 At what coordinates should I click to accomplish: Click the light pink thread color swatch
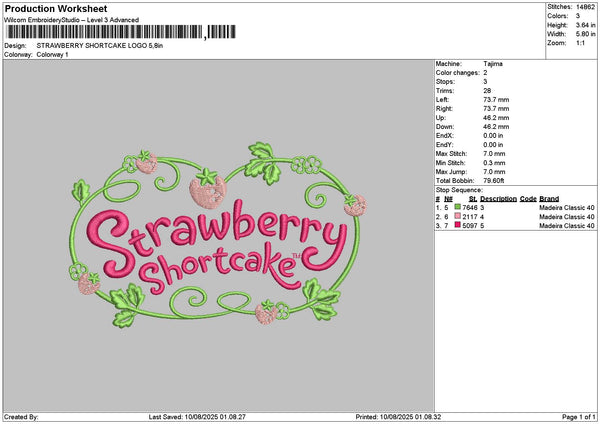point(458,216)
